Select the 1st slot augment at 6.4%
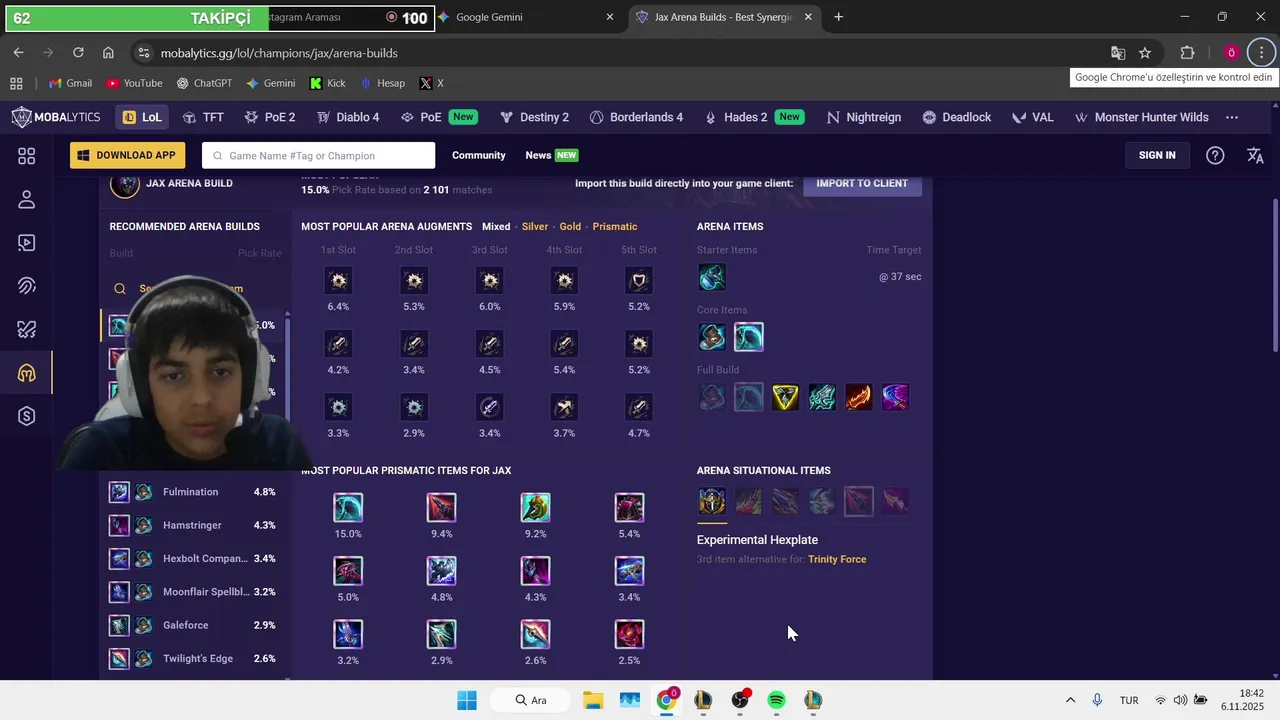Viewport: 1280px width, 720px height. pyautogui.click(x=338, y=281)
